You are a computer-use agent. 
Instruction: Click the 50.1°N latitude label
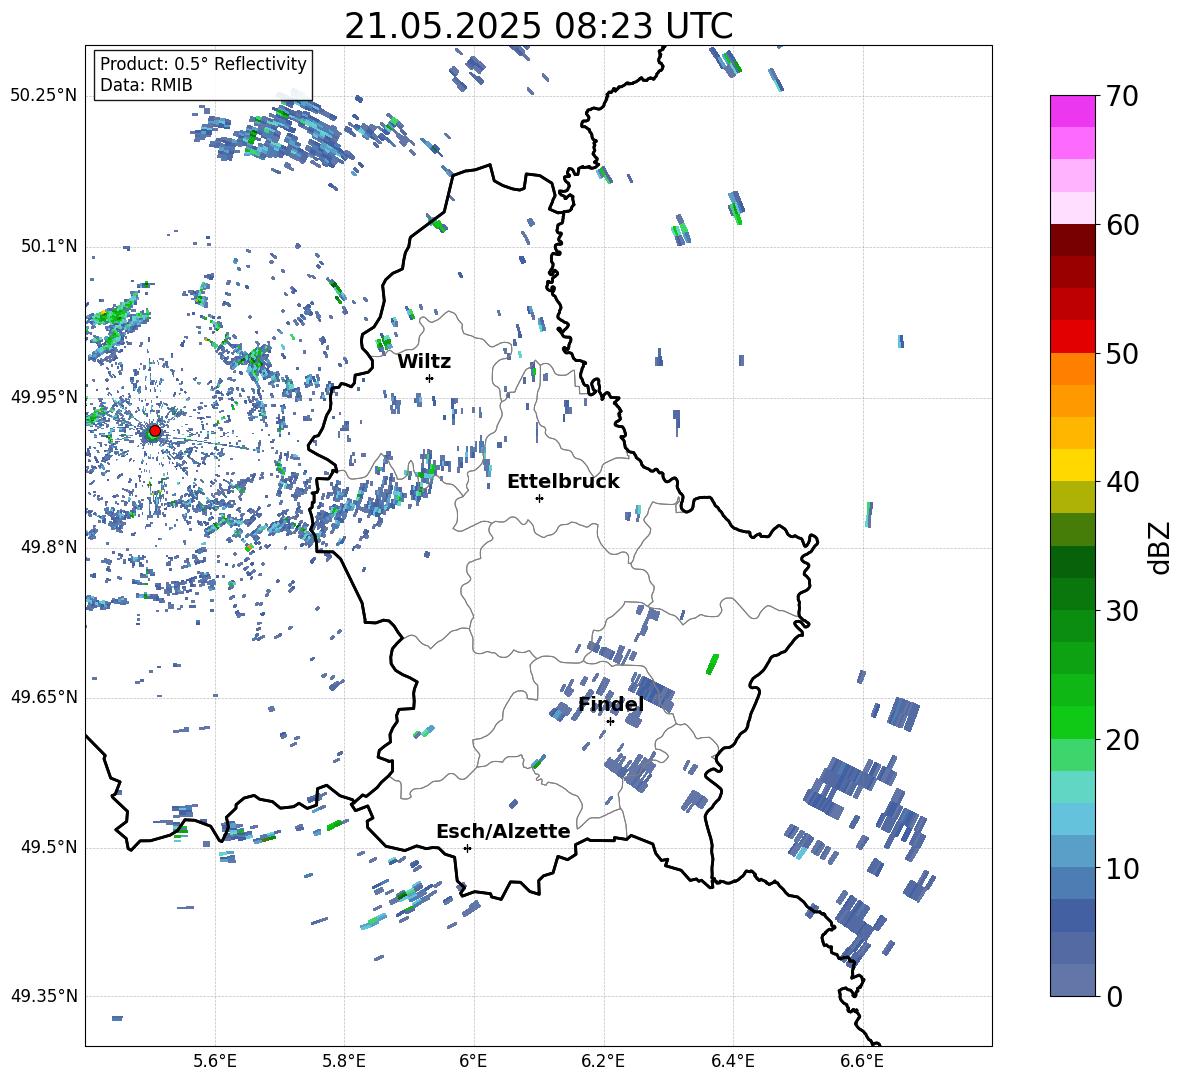pos(49,246)
